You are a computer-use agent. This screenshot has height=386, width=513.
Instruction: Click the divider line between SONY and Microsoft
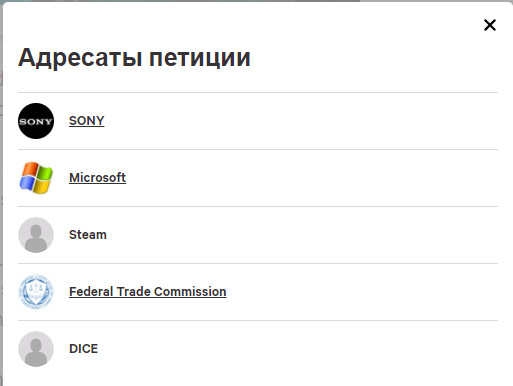[x=258, y=149]
